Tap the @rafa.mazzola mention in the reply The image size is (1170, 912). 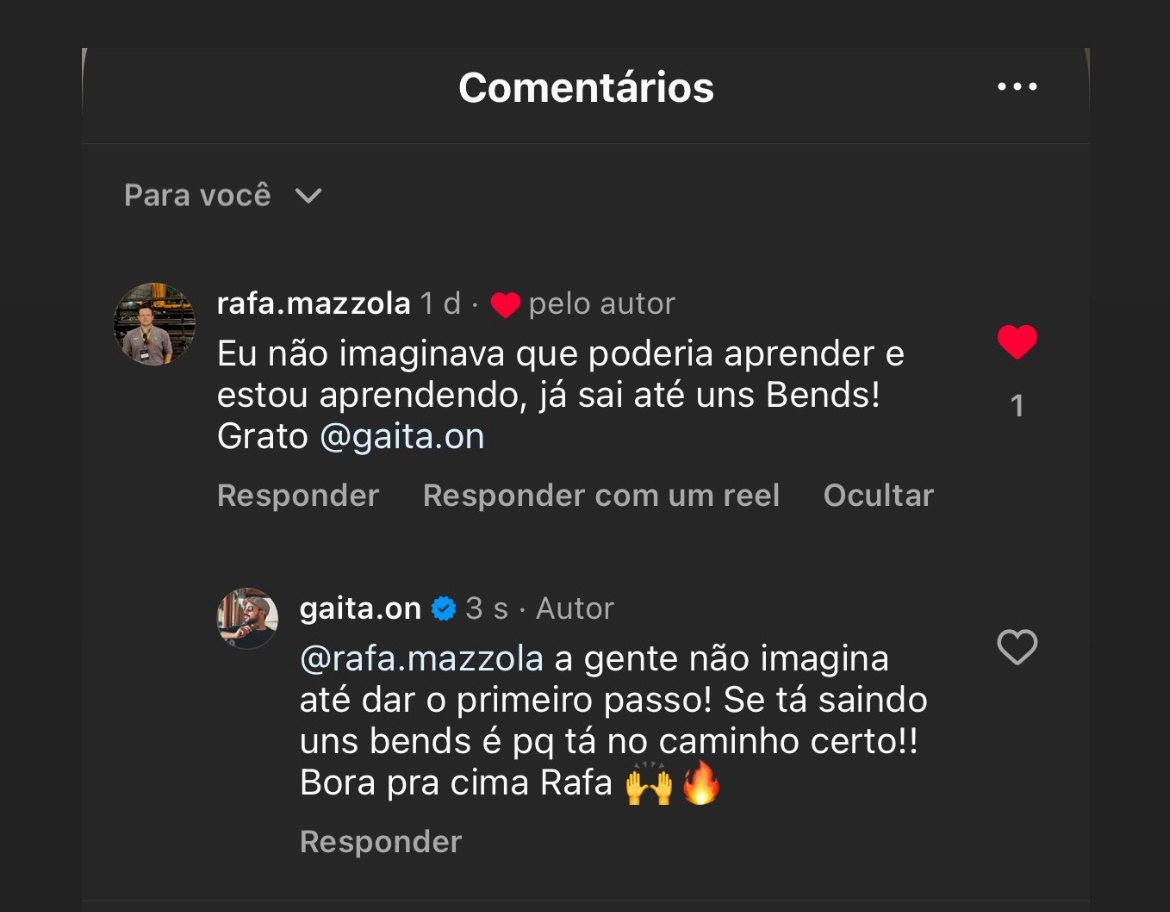point(421,659)
